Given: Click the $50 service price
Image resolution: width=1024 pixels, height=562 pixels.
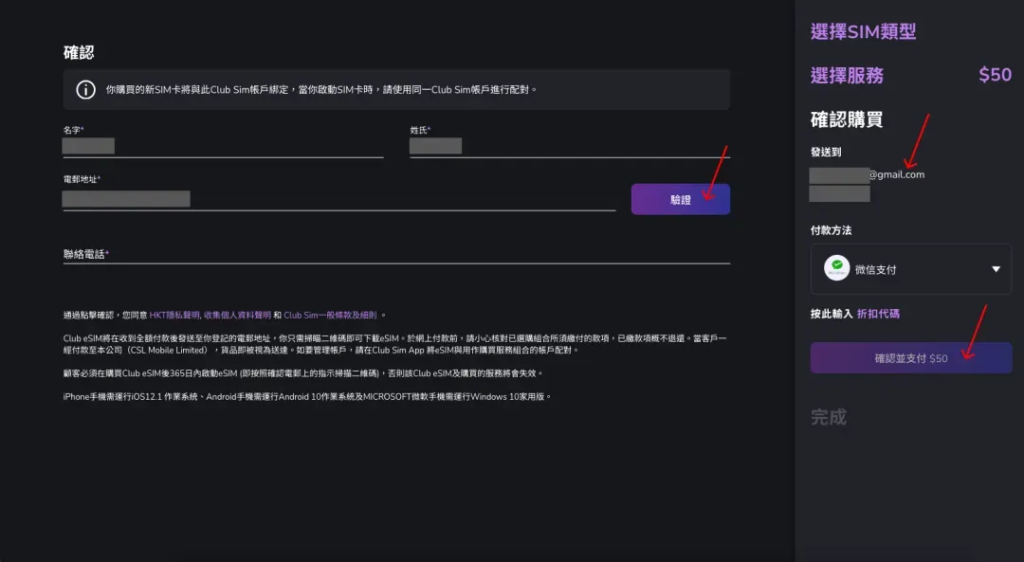Looking at the screenshot, I should (x=994, y=76).
